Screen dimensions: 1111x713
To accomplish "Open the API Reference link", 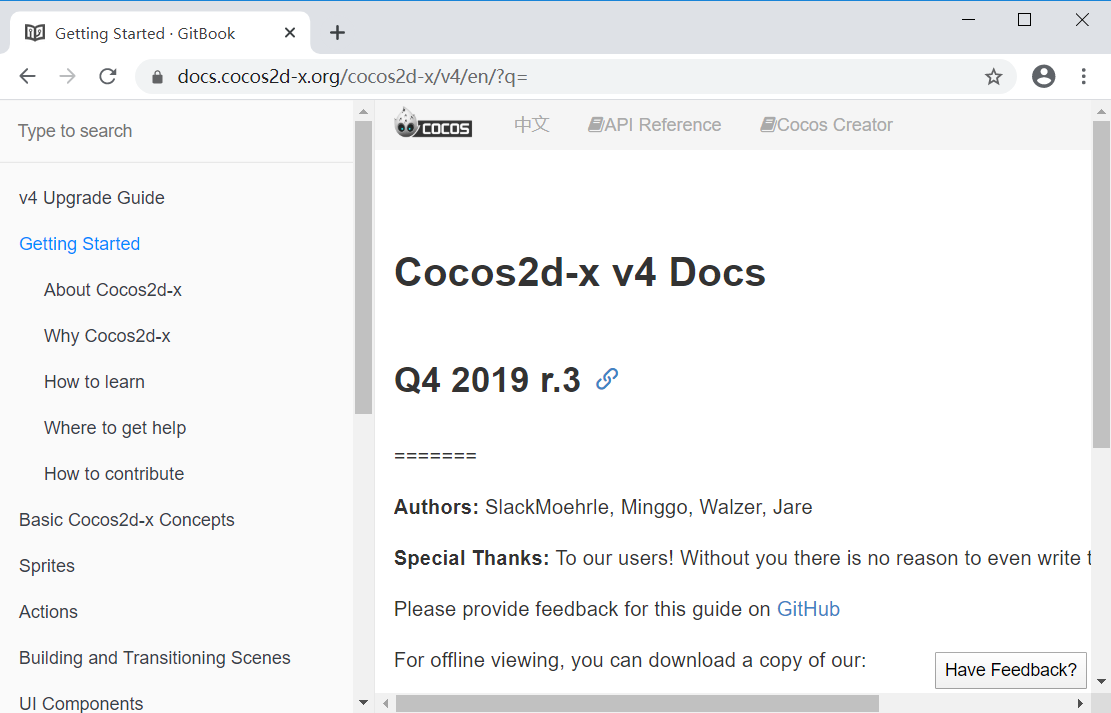I will [x=654, y=125].
